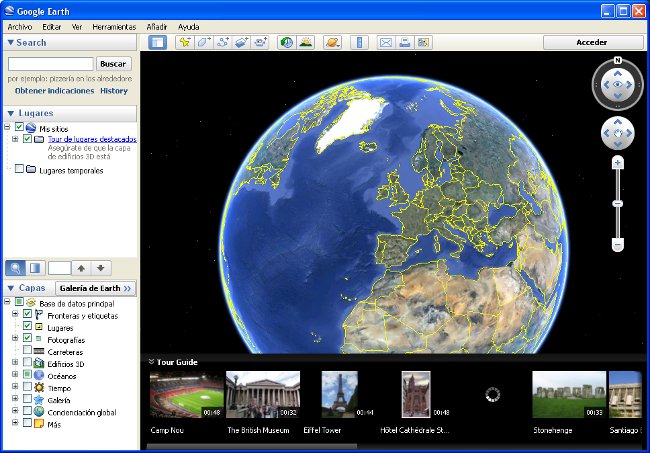The width and height of the screenshot is (650, 453).
Task: Open the Herramientas menu
Action: click(x=114, y=27)
